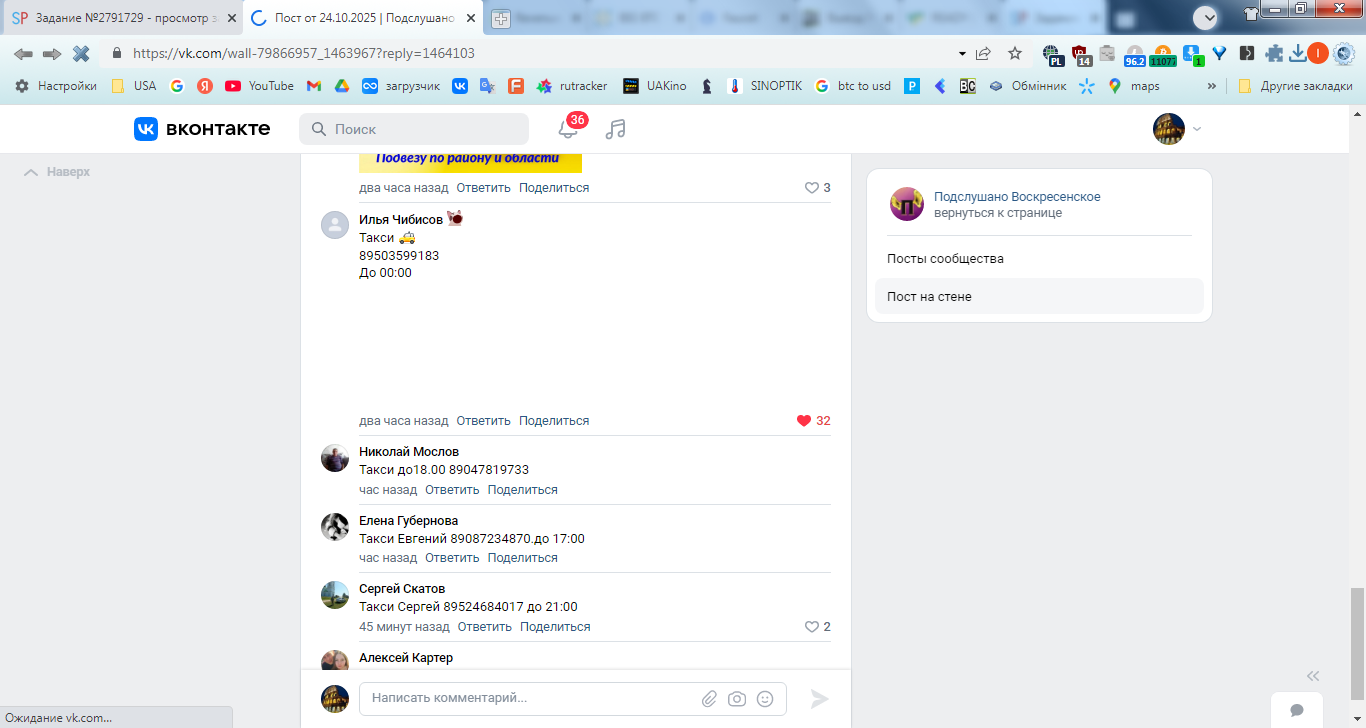Image resolution: width=1366 pixels, height=728 pixels.
Task: Open the rutracker bookmark
Action: pos(572,86)
